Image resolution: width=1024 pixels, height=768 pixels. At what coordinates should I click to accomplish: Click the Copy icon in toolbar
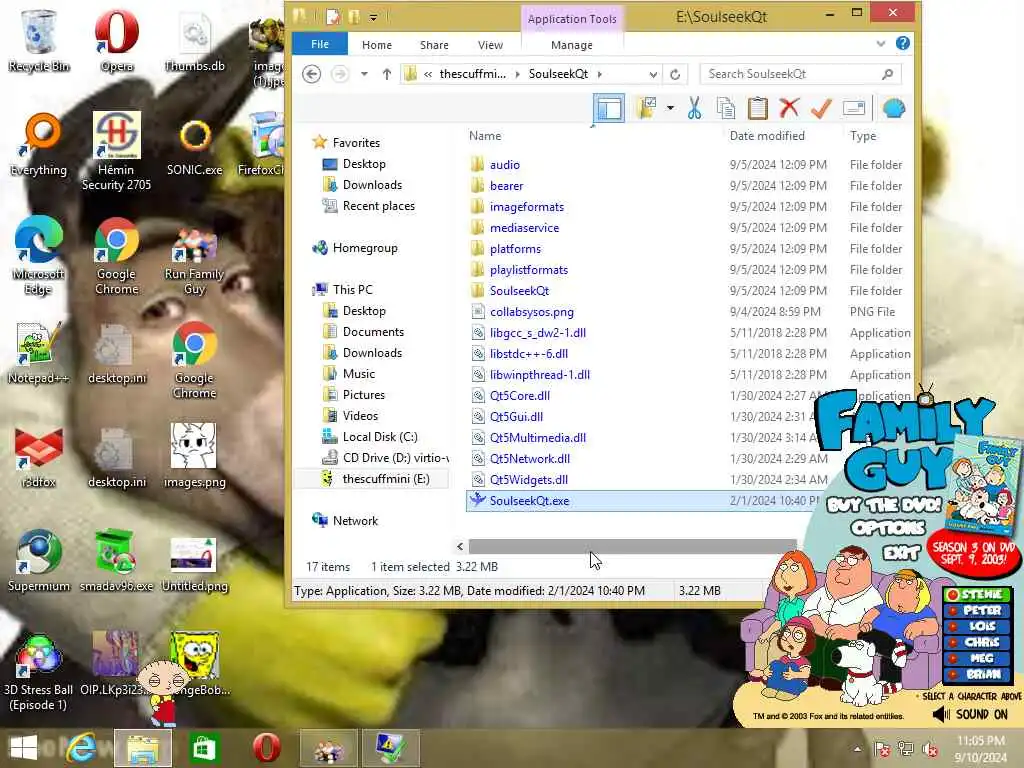pyautogui.click(x=726, y=108)
